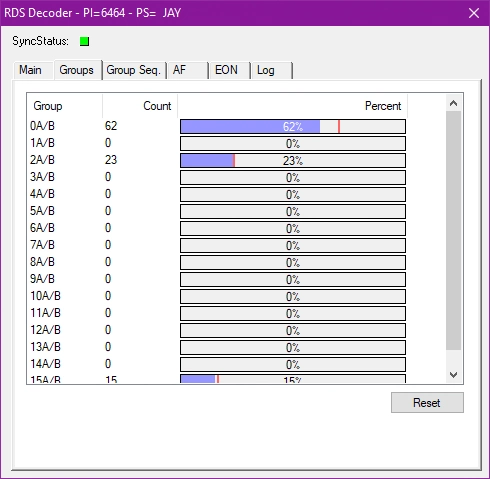Click the green SyncStatus indicator
The height and width of the screenshot is (479, 490).
[84, 41]
